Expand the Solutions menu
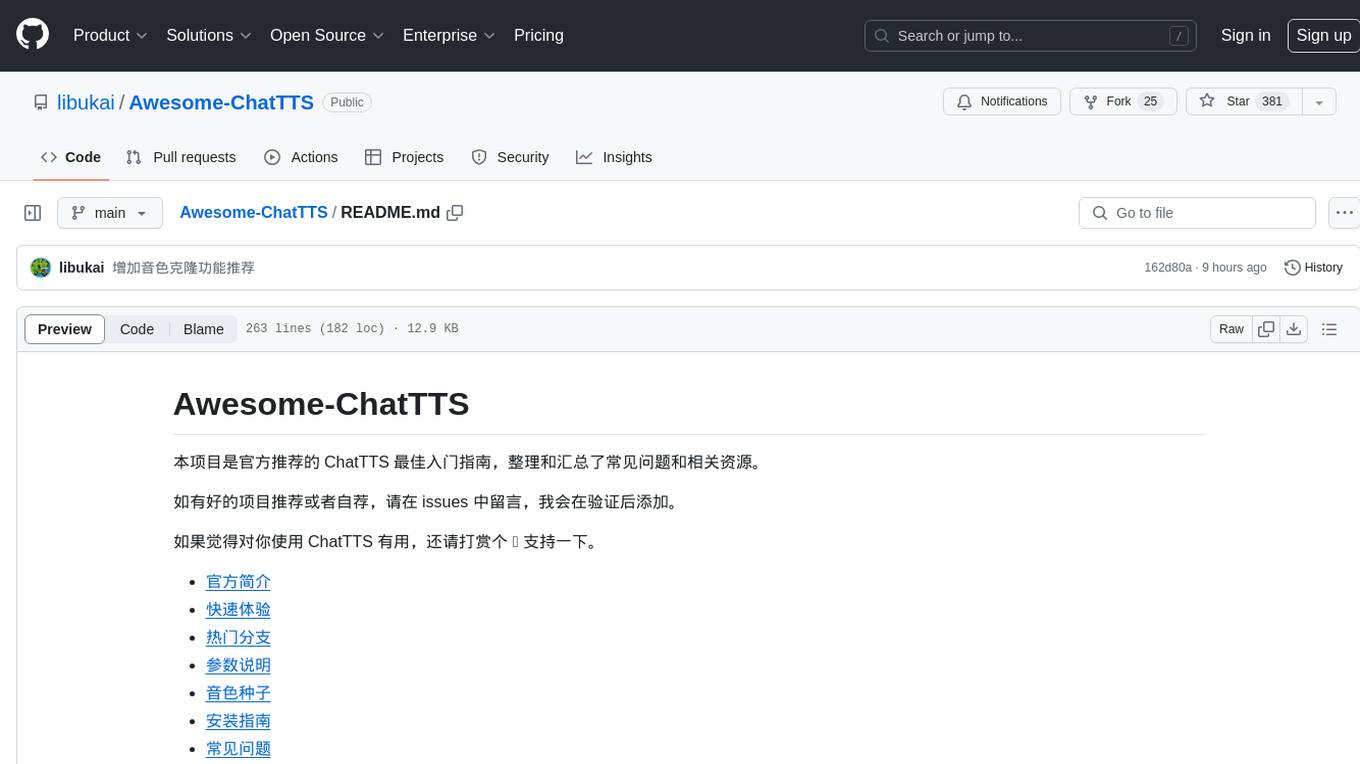This screenshot has width=1360, height=764. [x=207, y=35]
